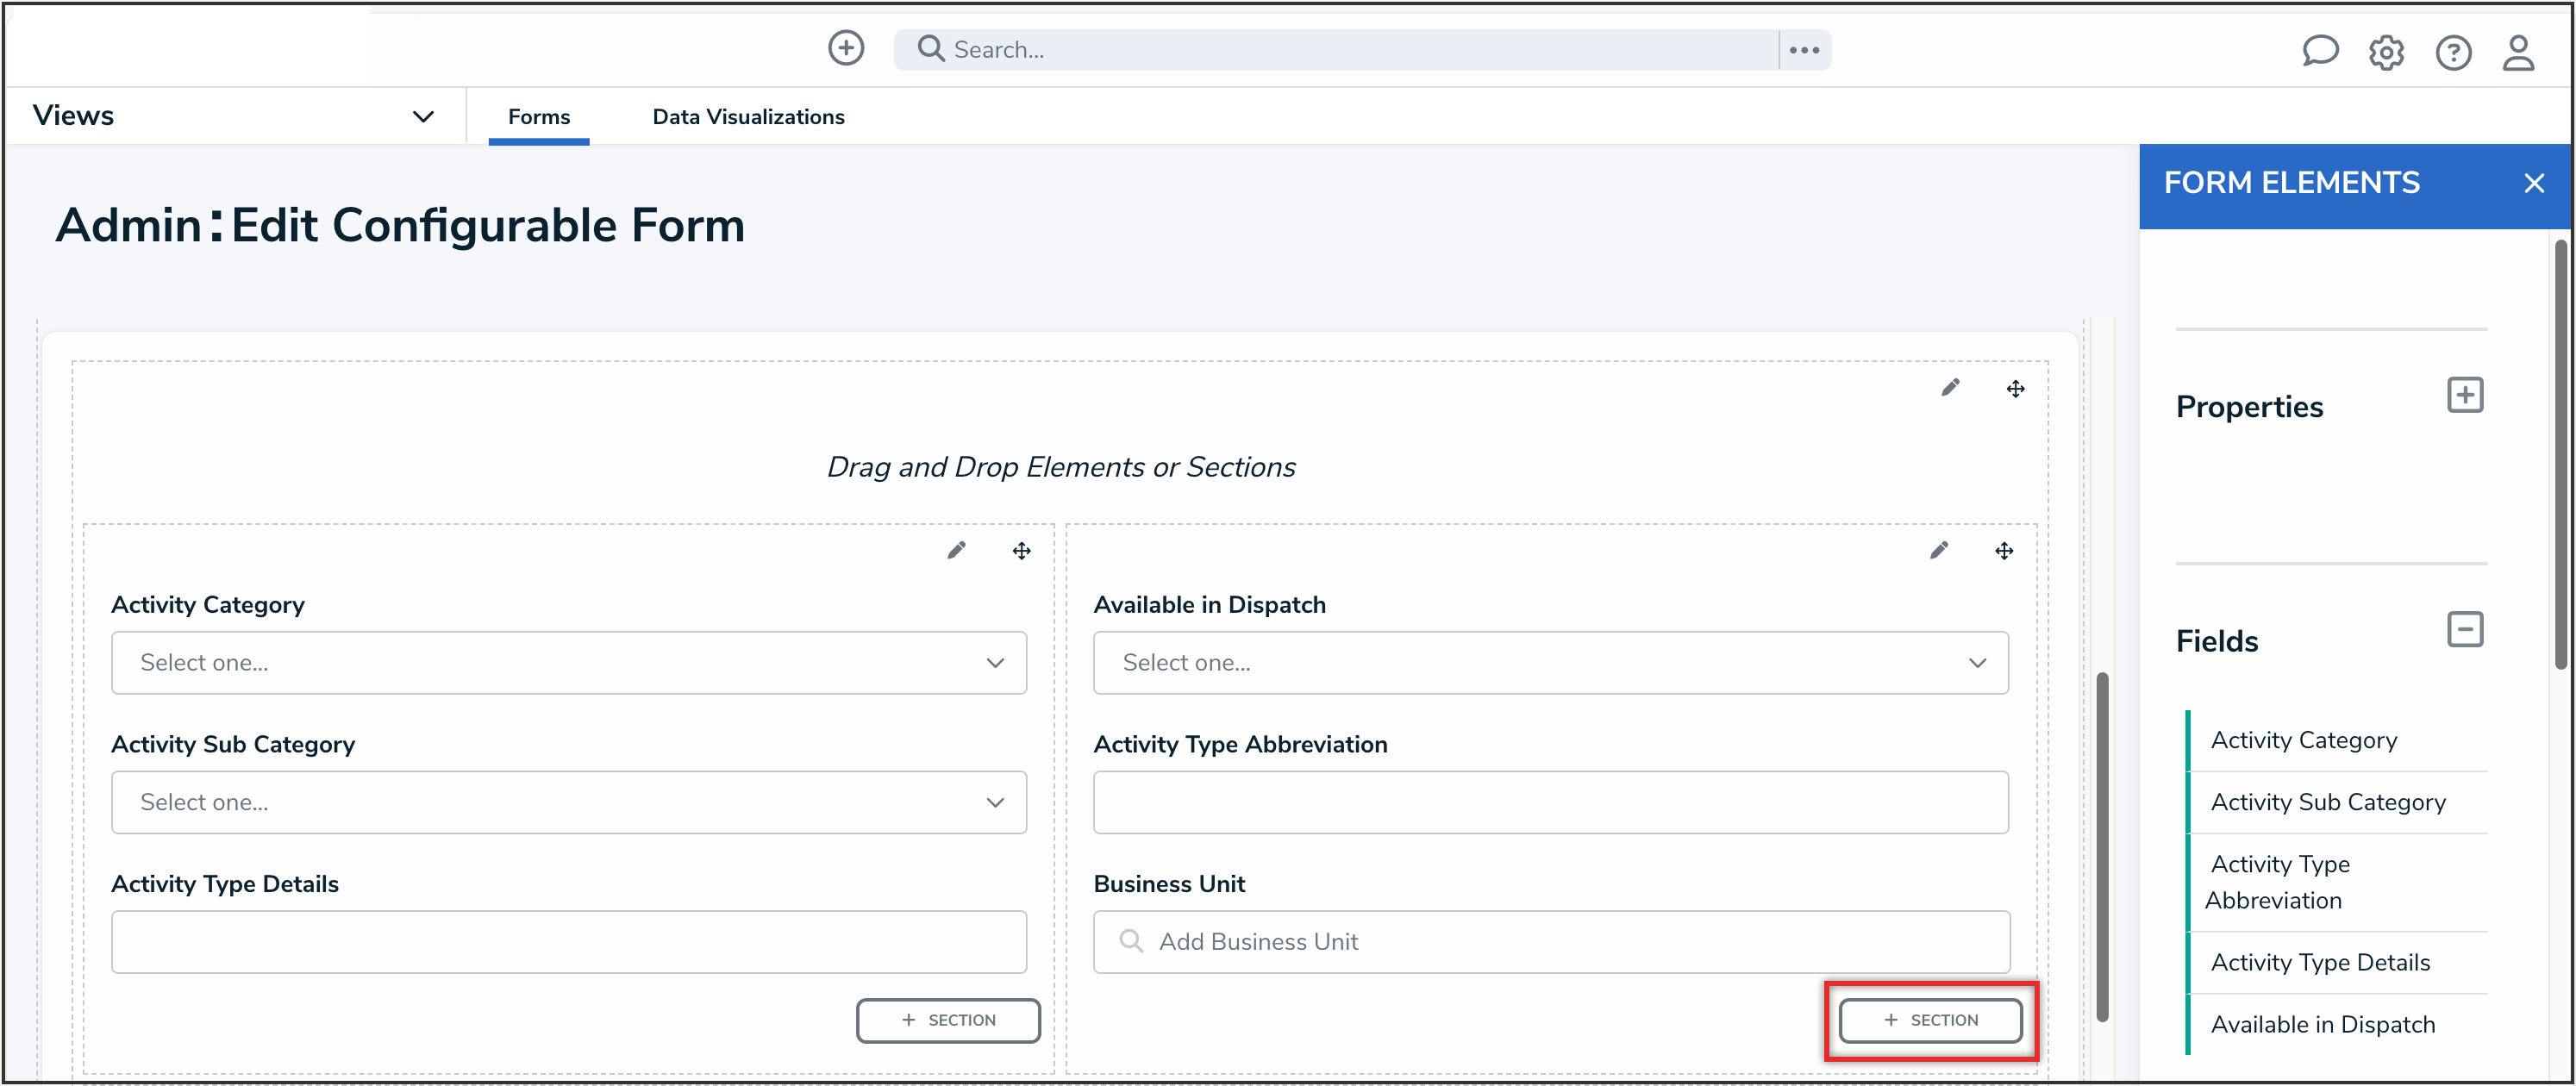The height and width of the screenshot is (1086, 2576).
Task: Click the help question mark icon
Action: click(x=2452, y=52)
